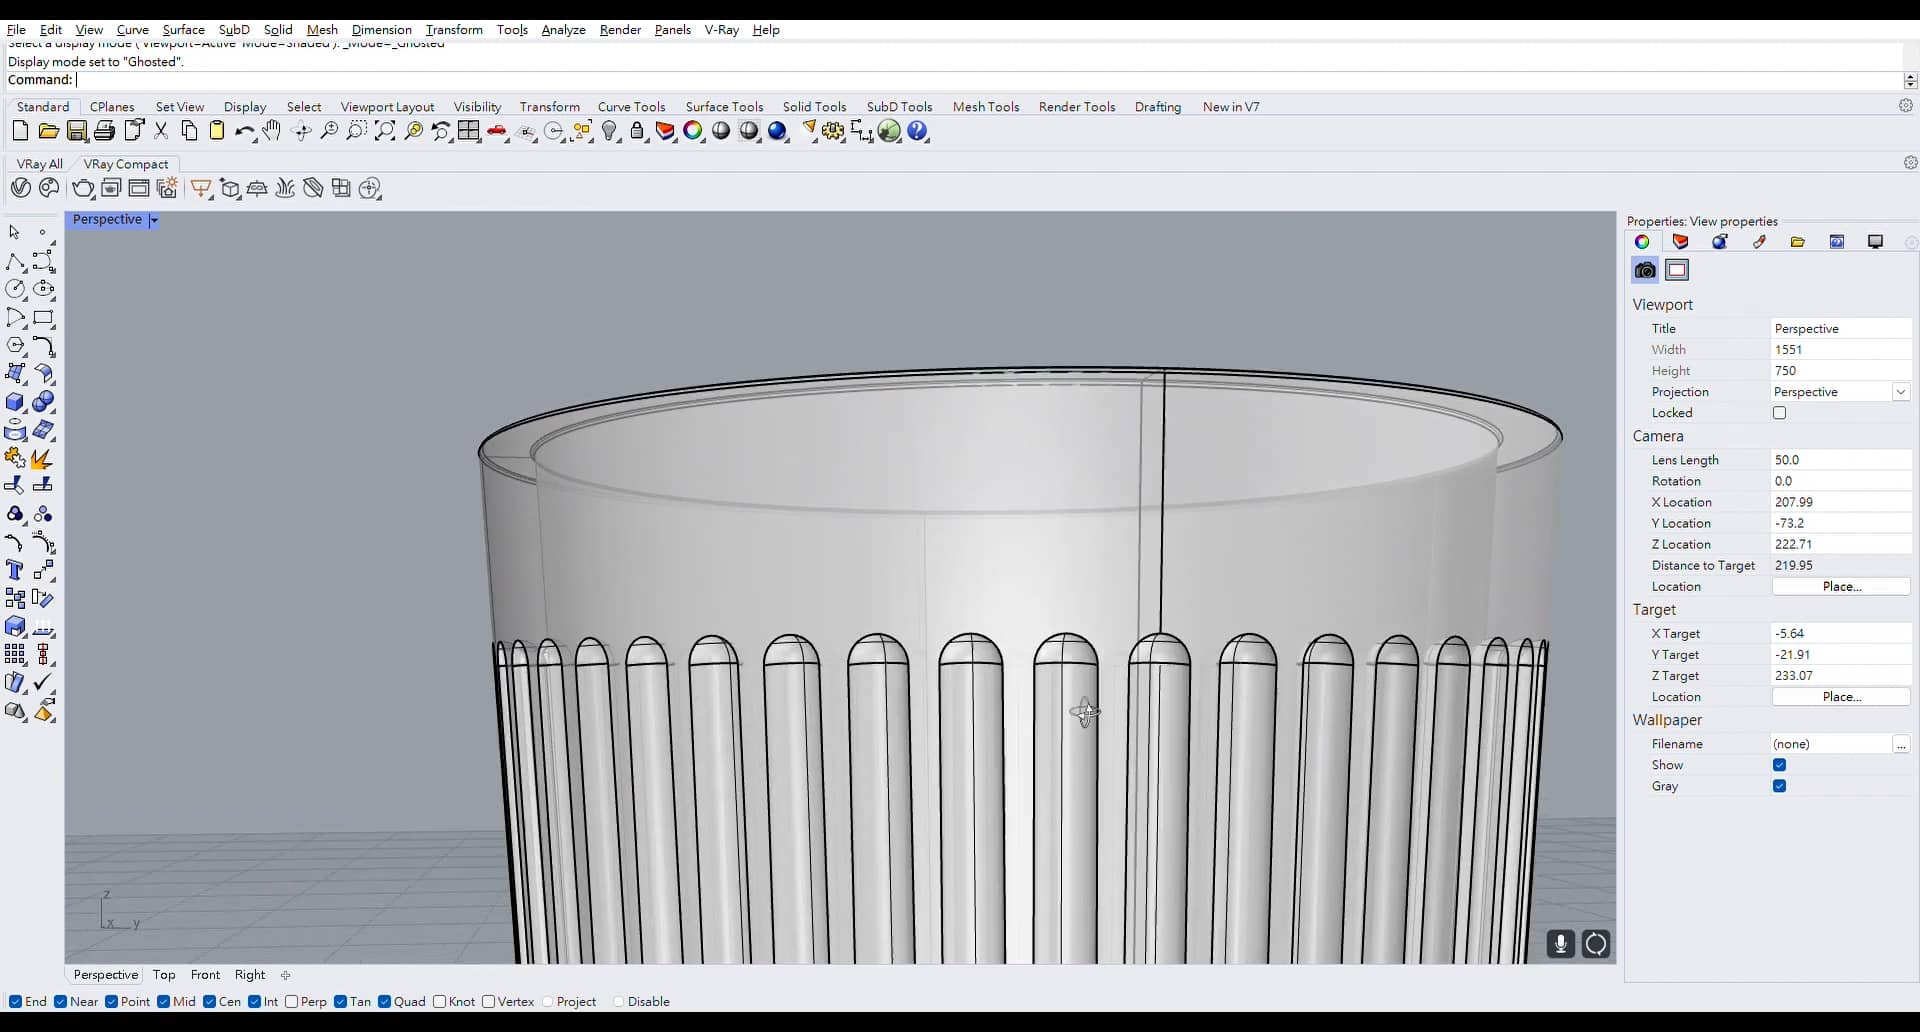Click the Lock objects padlock icon
This screenshot has height=1032, width=1920.
pyautogui.click(x=637, y=131)
